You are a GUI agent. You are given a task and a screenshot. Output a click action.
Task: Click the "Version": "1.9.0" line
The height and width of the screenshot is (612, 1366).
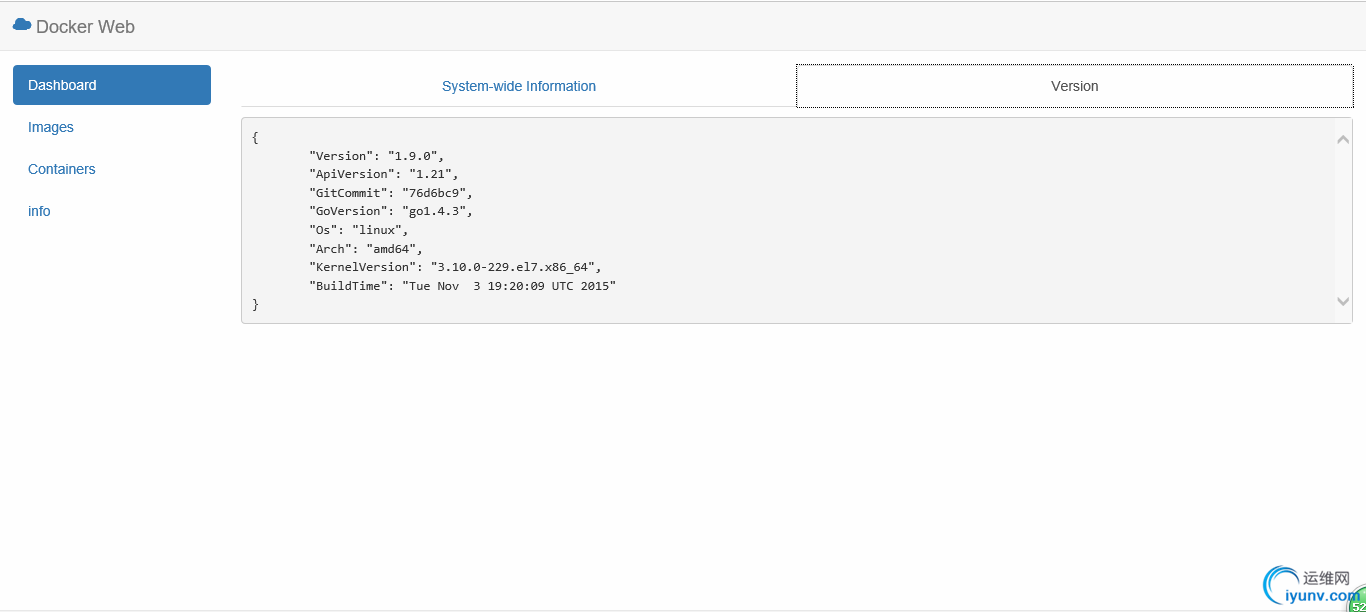pos(376,156)
